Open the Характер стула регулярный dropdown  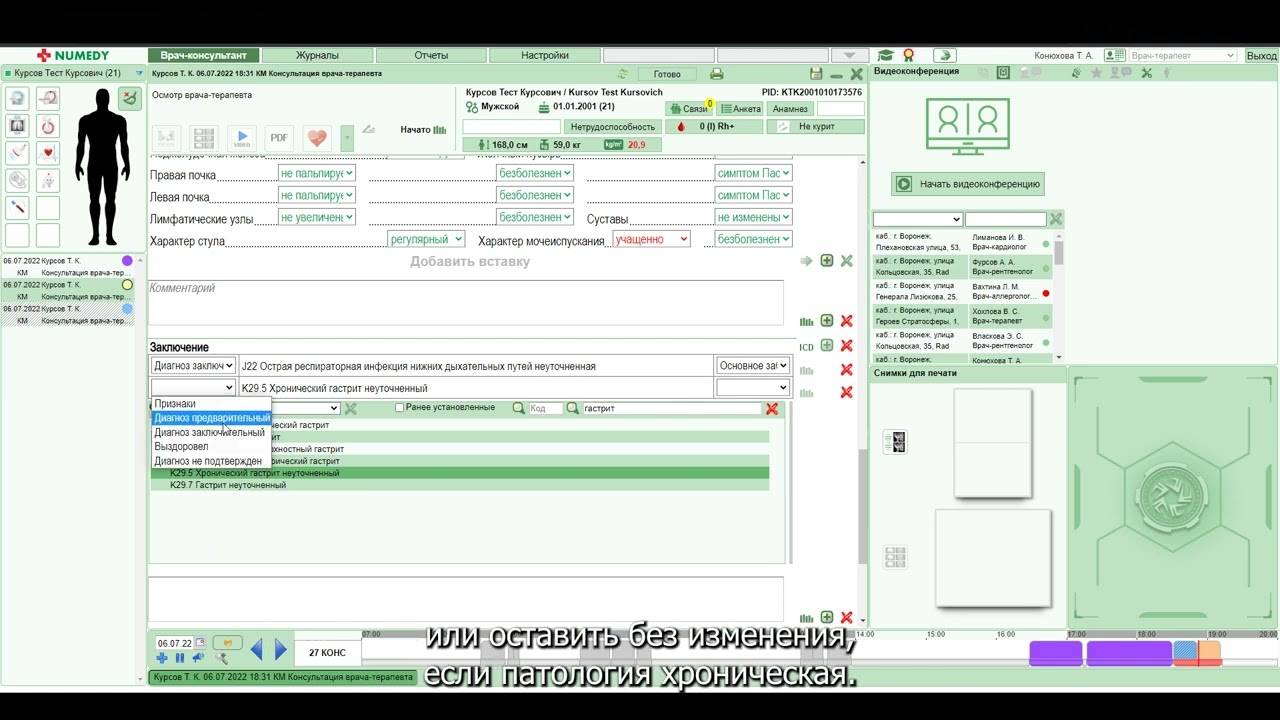coord(426,239)
